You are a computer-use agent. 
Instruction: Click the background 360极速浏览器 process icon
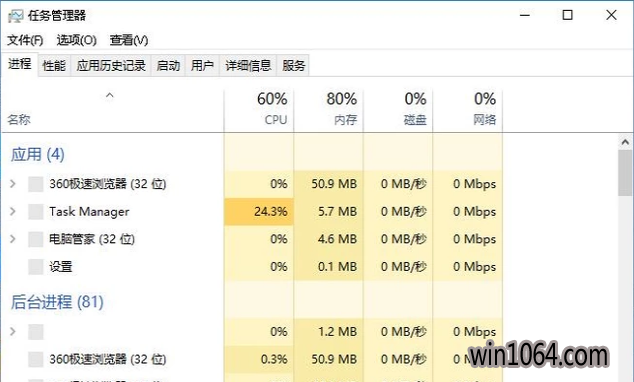pyautogui.click(x=36, y=359)
